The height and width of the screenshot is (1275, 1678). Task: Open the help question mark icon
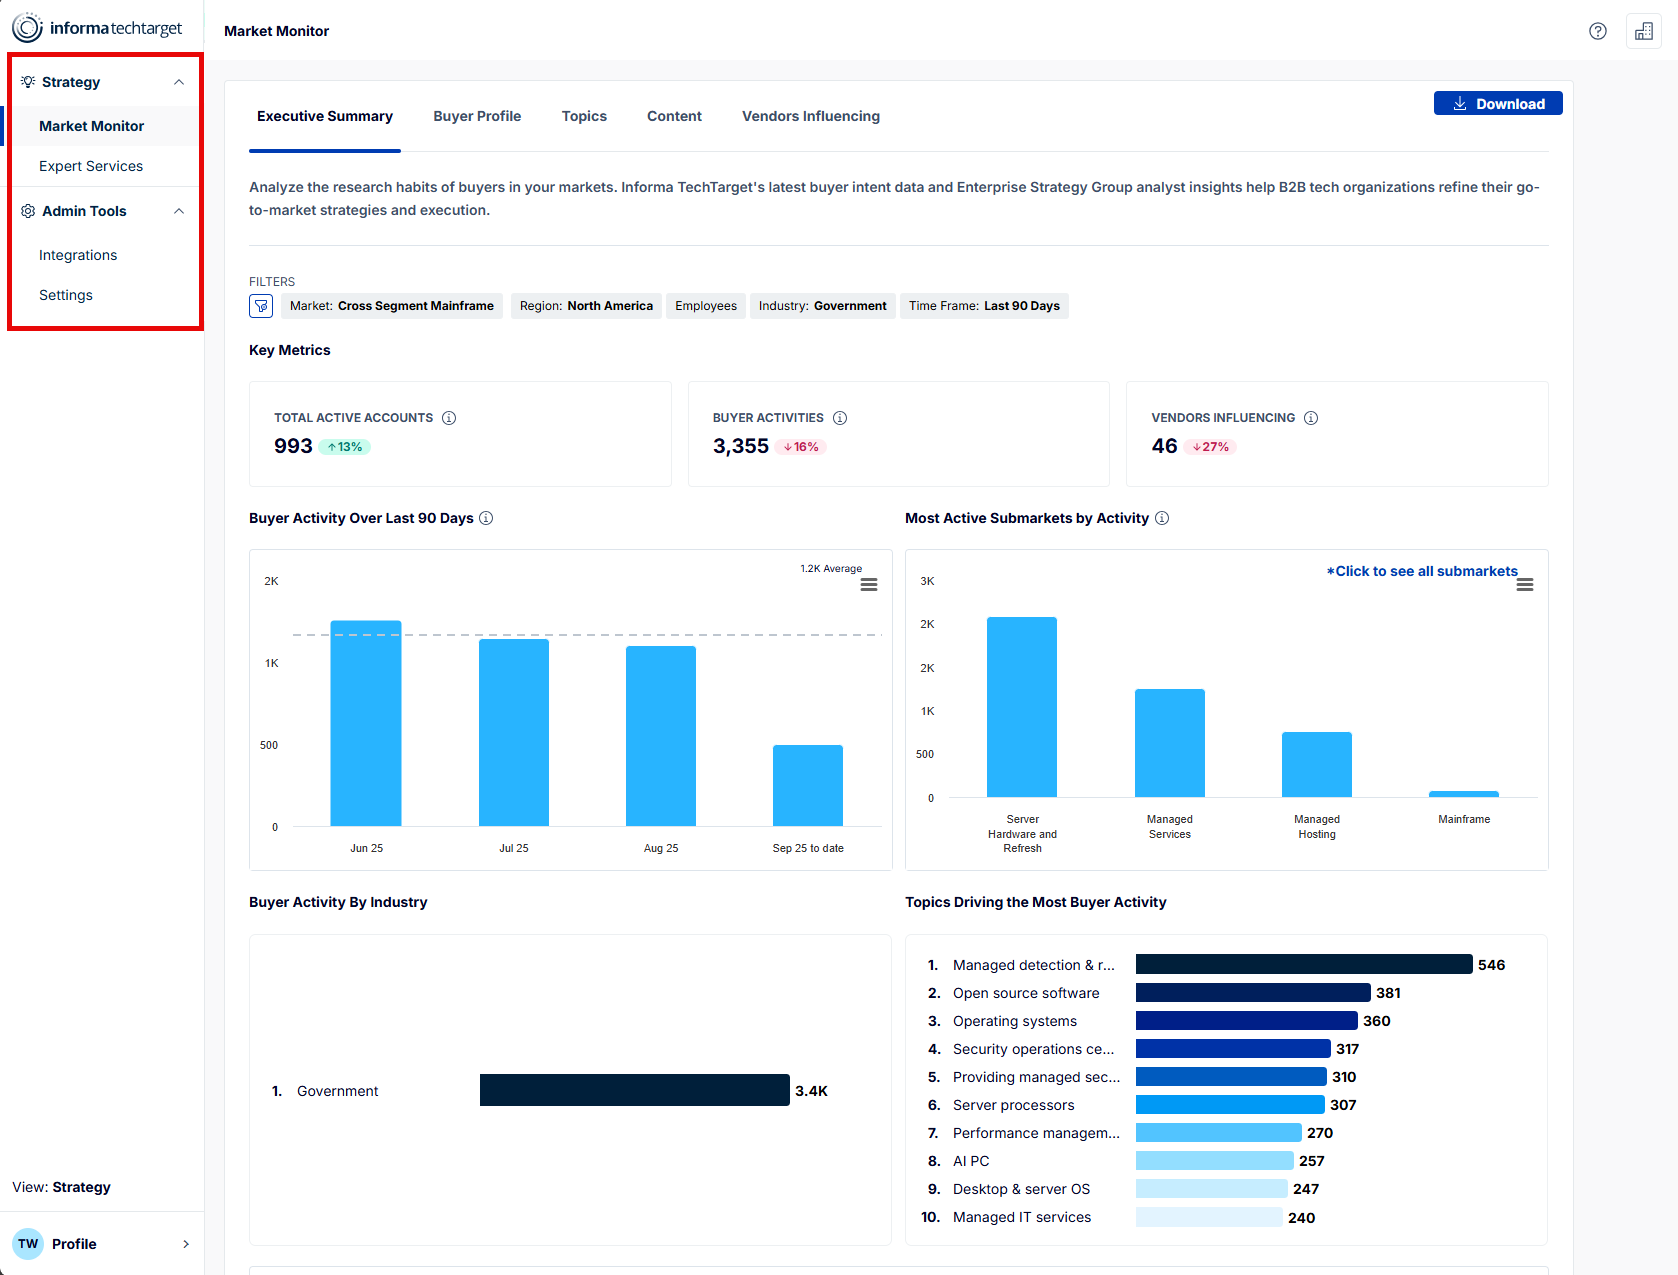[1598, 31]
